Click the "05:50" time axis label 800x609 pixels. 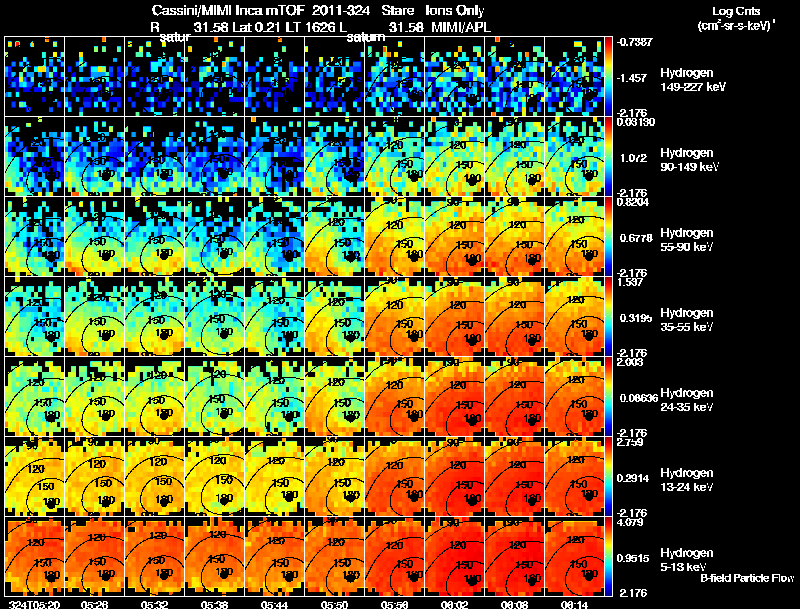[335, 604]
